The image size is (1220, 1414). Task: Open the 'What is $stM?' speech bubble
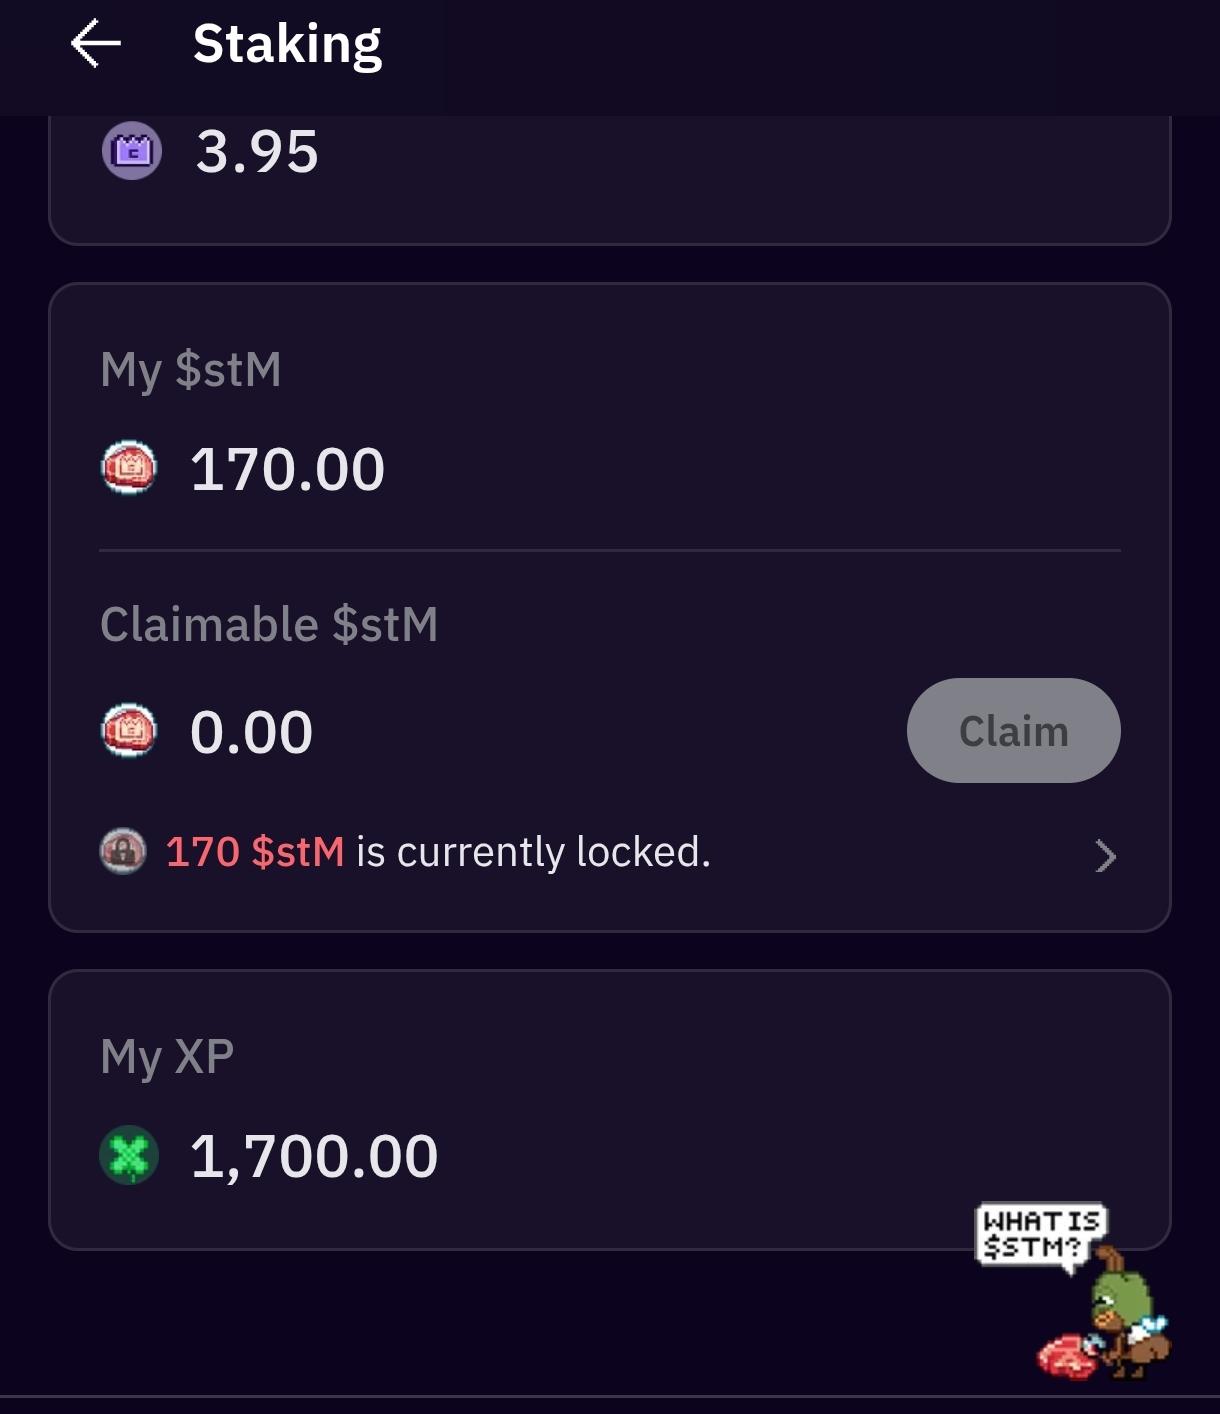1041,1236
